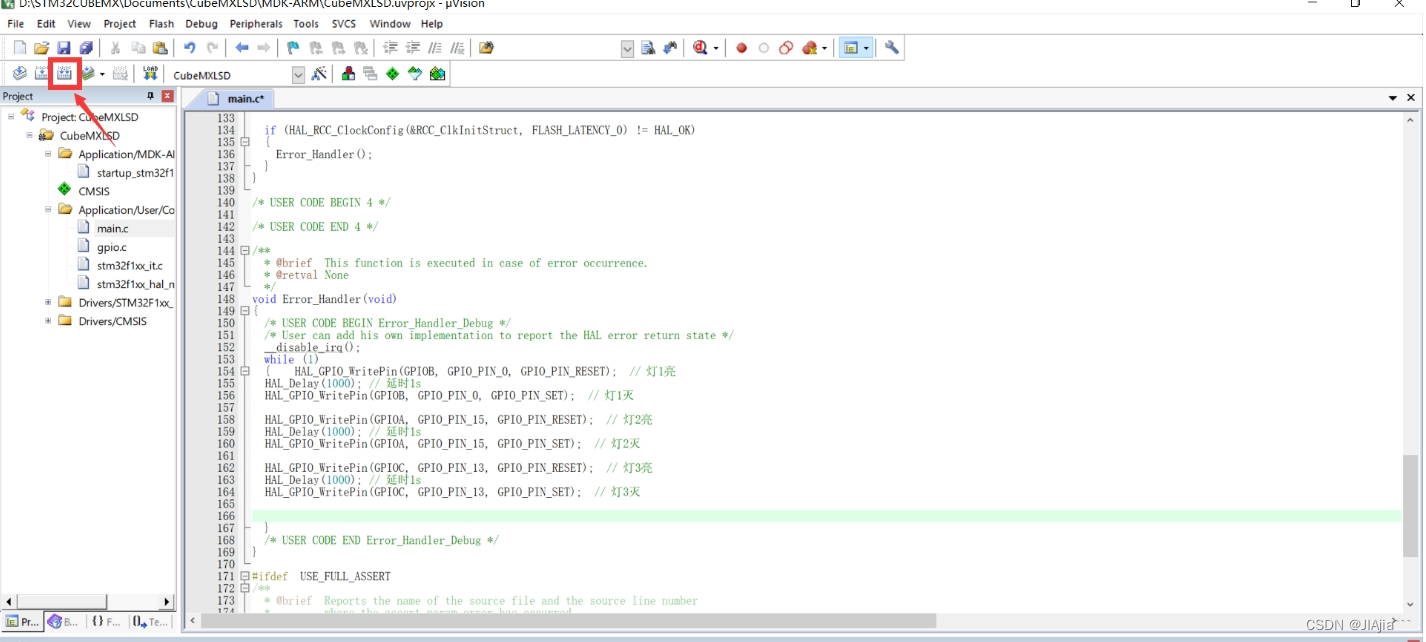This screenshot has width=1426, height=642.
Task: Navigate backwards with blue left arrow
Action: click(x=241, y=48)
